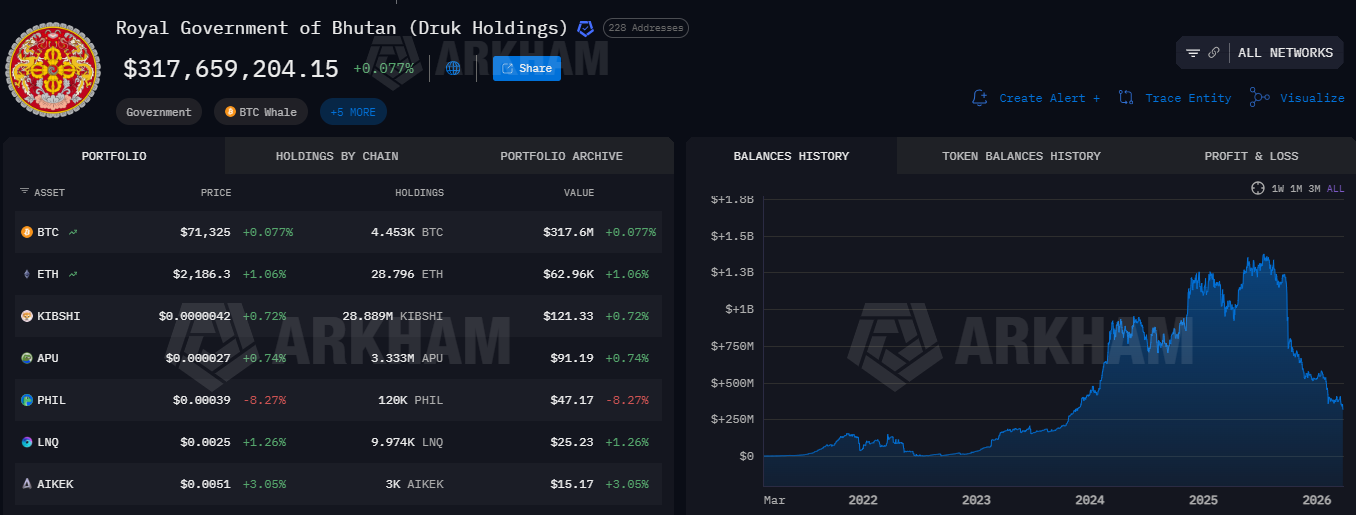Click the BTC trend chart icon
The height and width of the screenshot is (515, 1356).
pos(73,232)
